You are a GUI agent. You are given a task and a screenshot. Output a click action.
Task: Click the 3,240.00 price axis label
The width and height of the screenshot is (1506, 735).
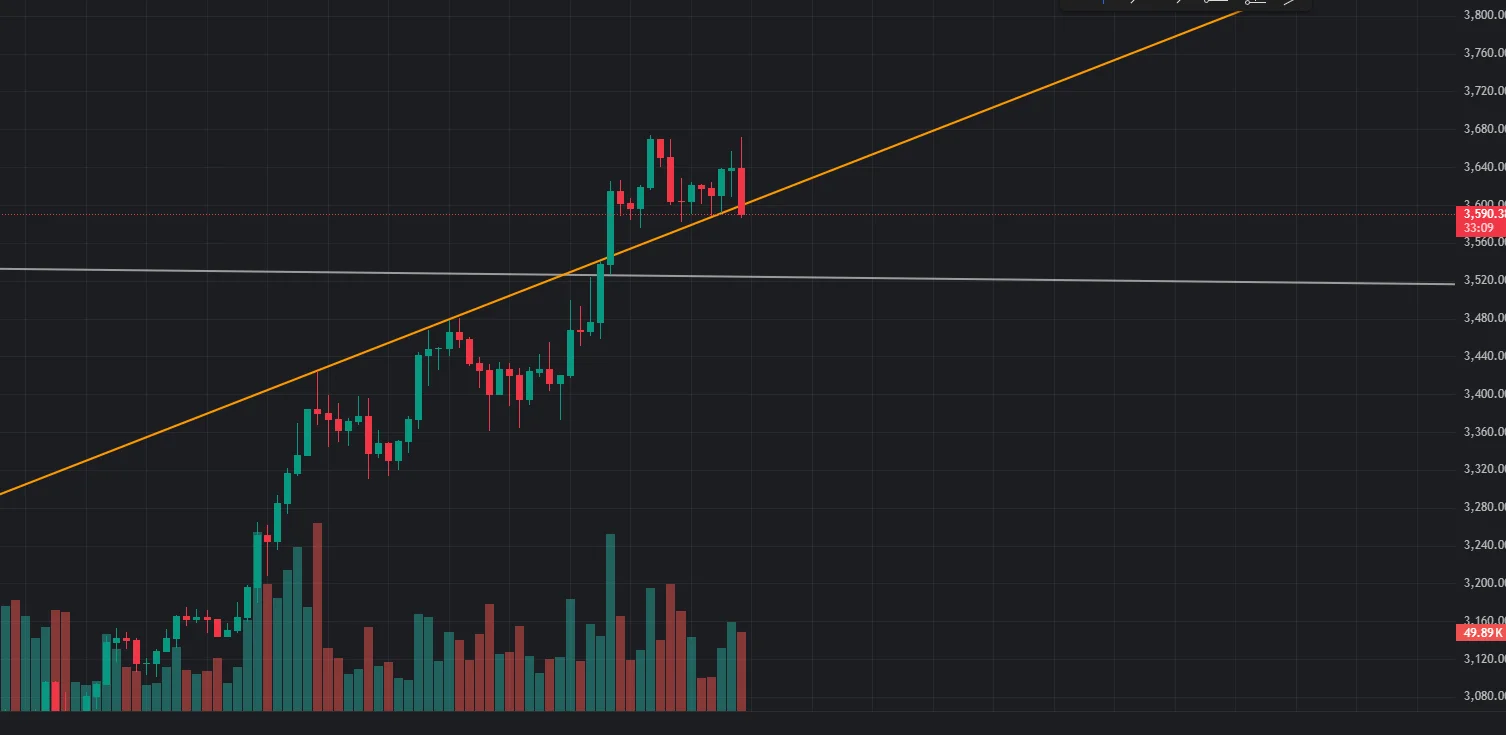click(x=1483, y=545)
